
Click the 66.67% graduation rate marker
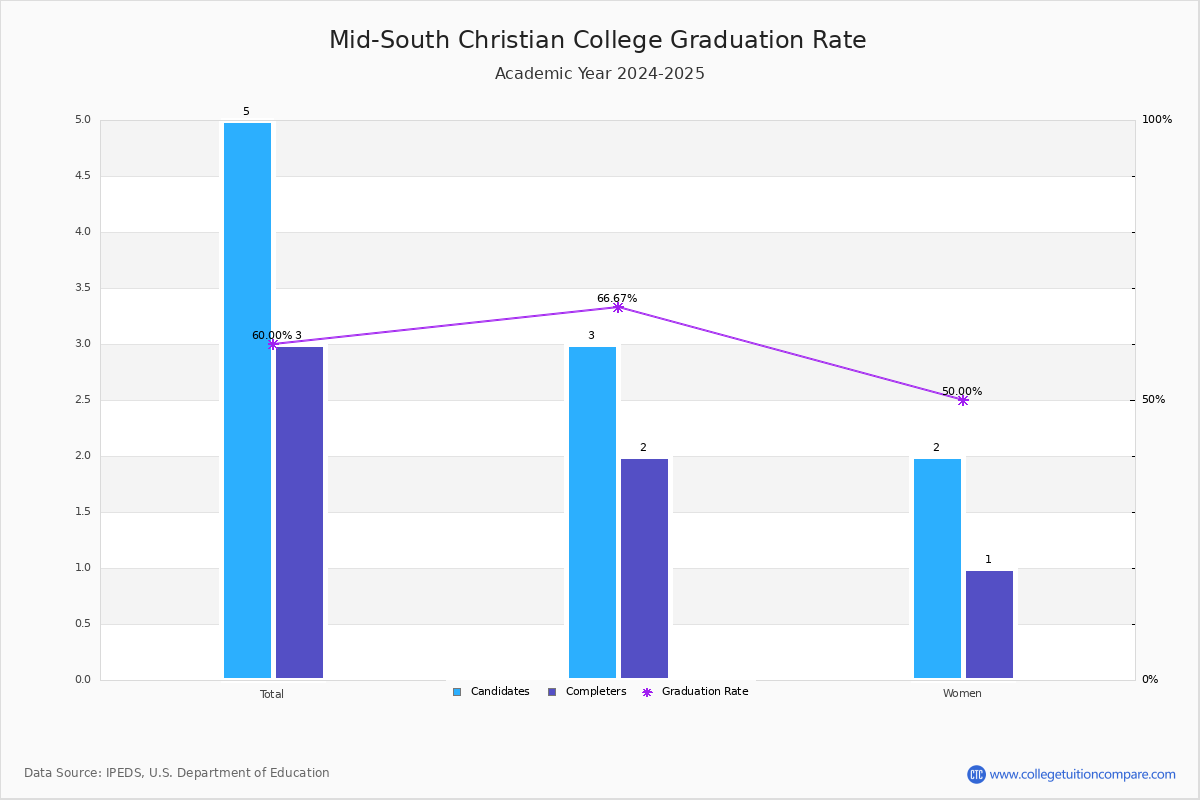pyautogui.click(x=618, y=307)
